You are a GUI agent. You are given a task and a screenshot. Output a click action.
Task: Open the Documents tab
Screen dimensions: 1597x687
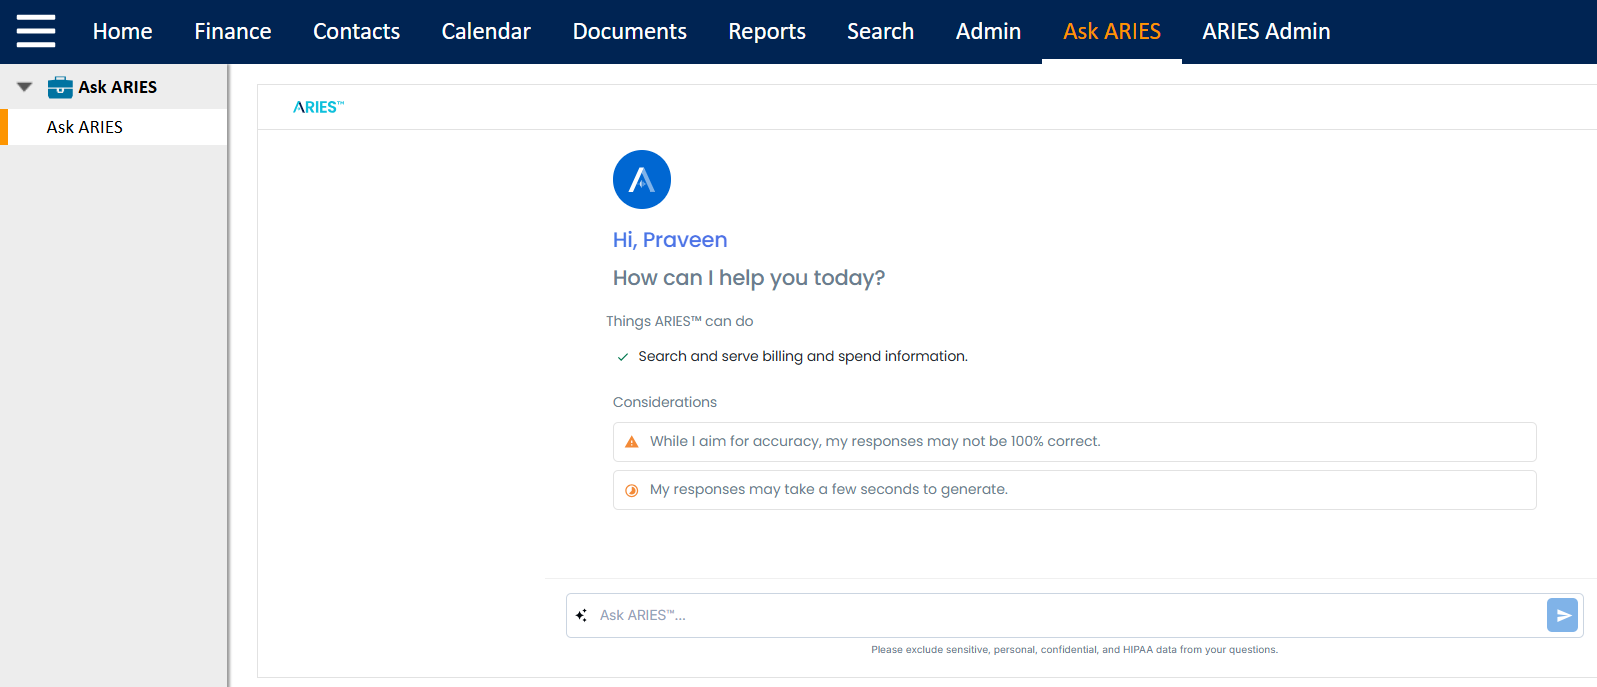(x=630, y=31)
